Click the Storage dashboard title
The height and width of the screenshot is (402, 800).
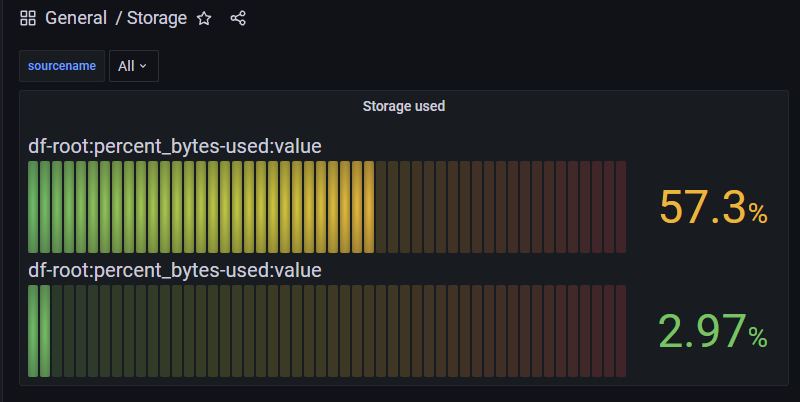click(x=156, y=18)
